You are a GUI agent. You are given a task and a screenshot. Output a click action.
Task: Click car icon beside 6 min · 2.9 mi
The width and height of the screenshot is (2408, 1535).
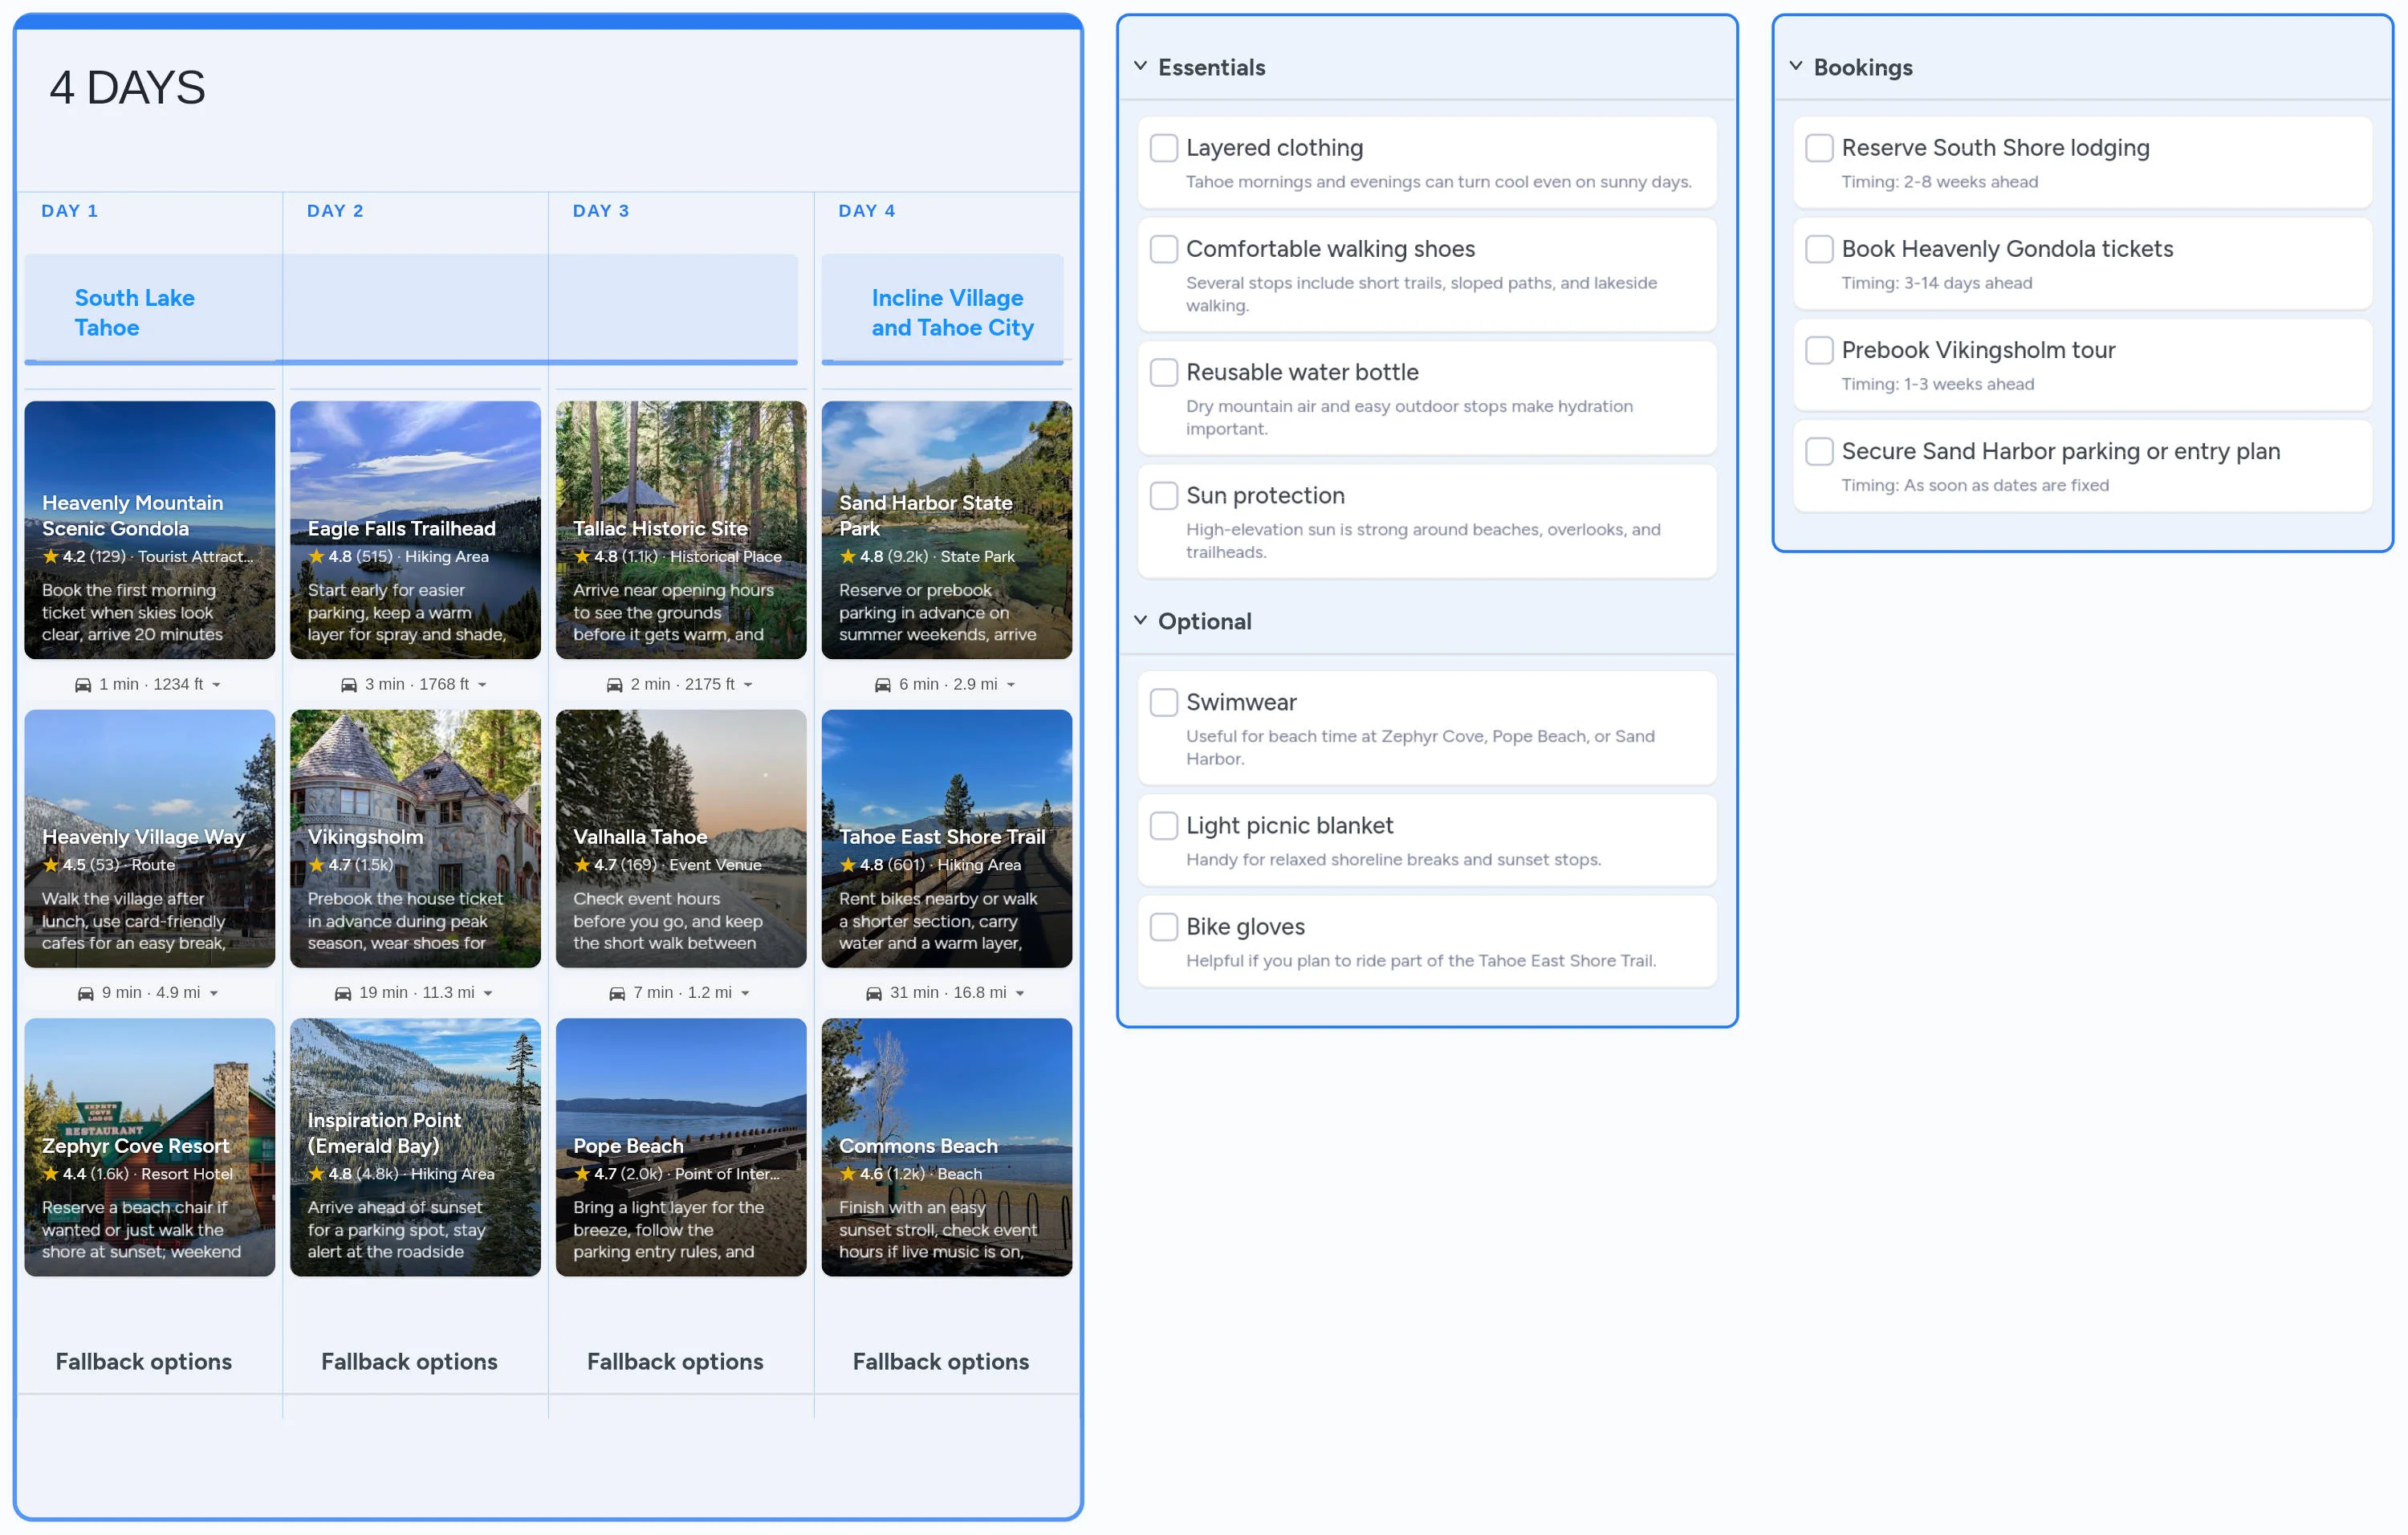point(883,685)
